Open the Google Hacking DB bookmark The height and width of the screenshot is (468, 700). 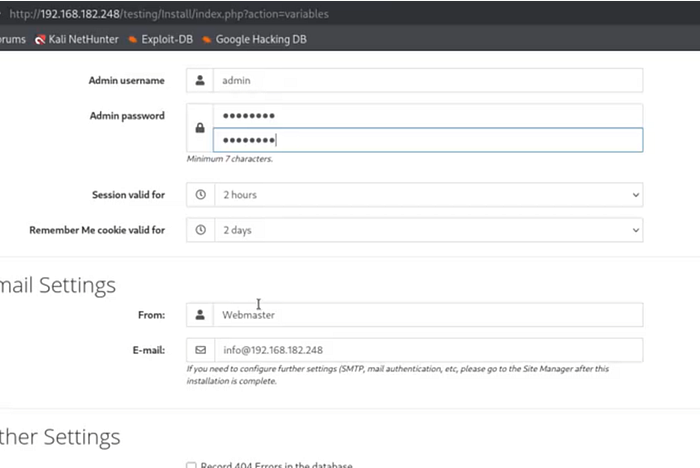pyautogui.click(x=254, y=40)
